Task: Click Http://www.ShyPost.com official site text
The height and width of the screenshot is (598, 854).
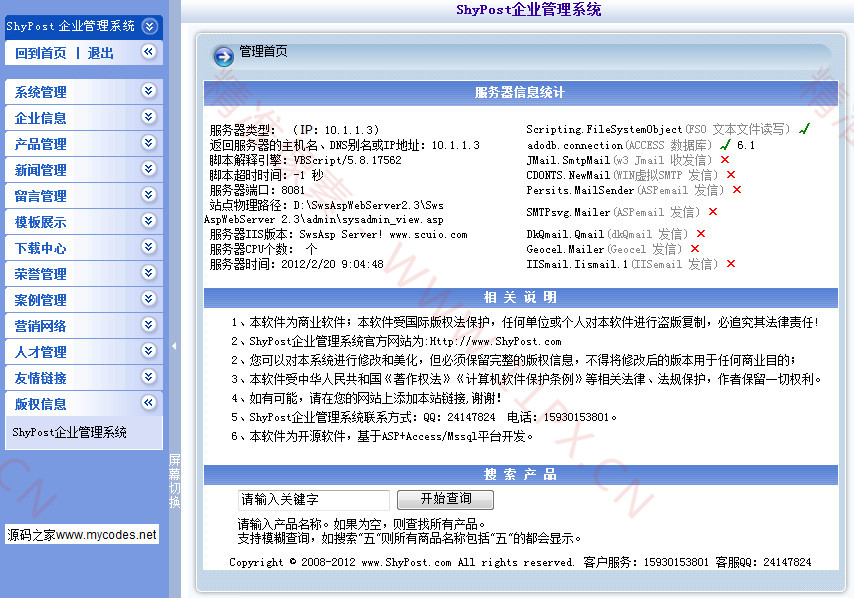Action: (496, 341)
